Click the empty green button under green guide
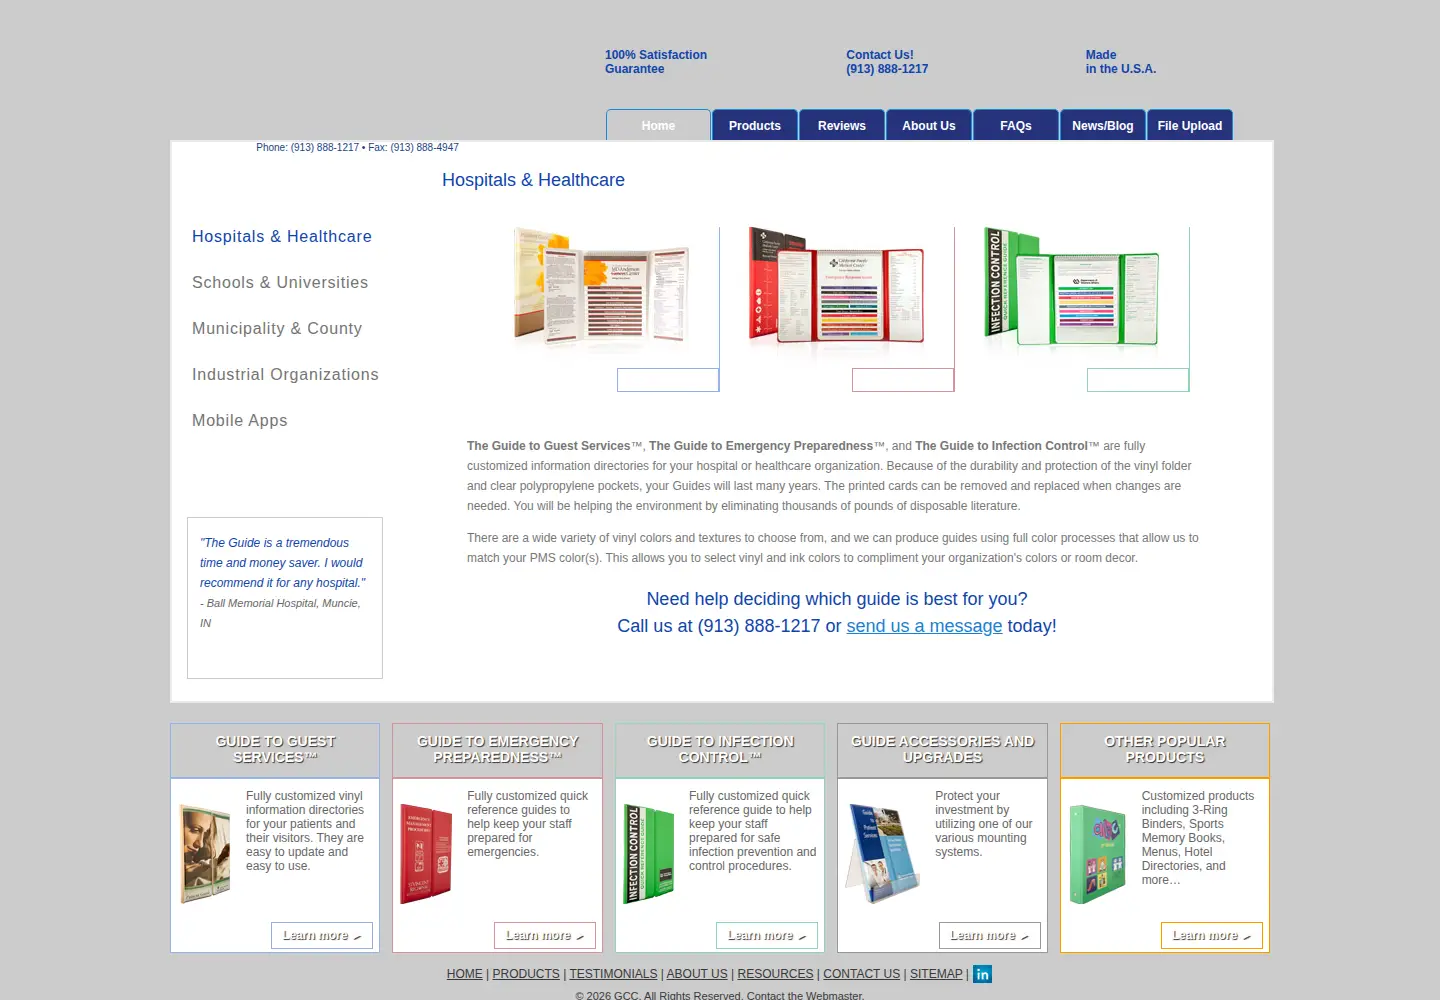 (x=1138, y=380)
